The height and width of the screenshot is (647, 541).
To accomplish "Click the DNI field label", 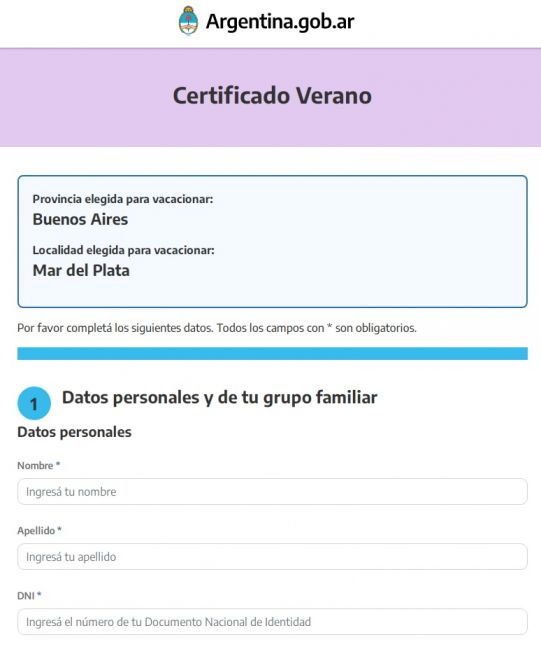I will (x=26, y=595).
